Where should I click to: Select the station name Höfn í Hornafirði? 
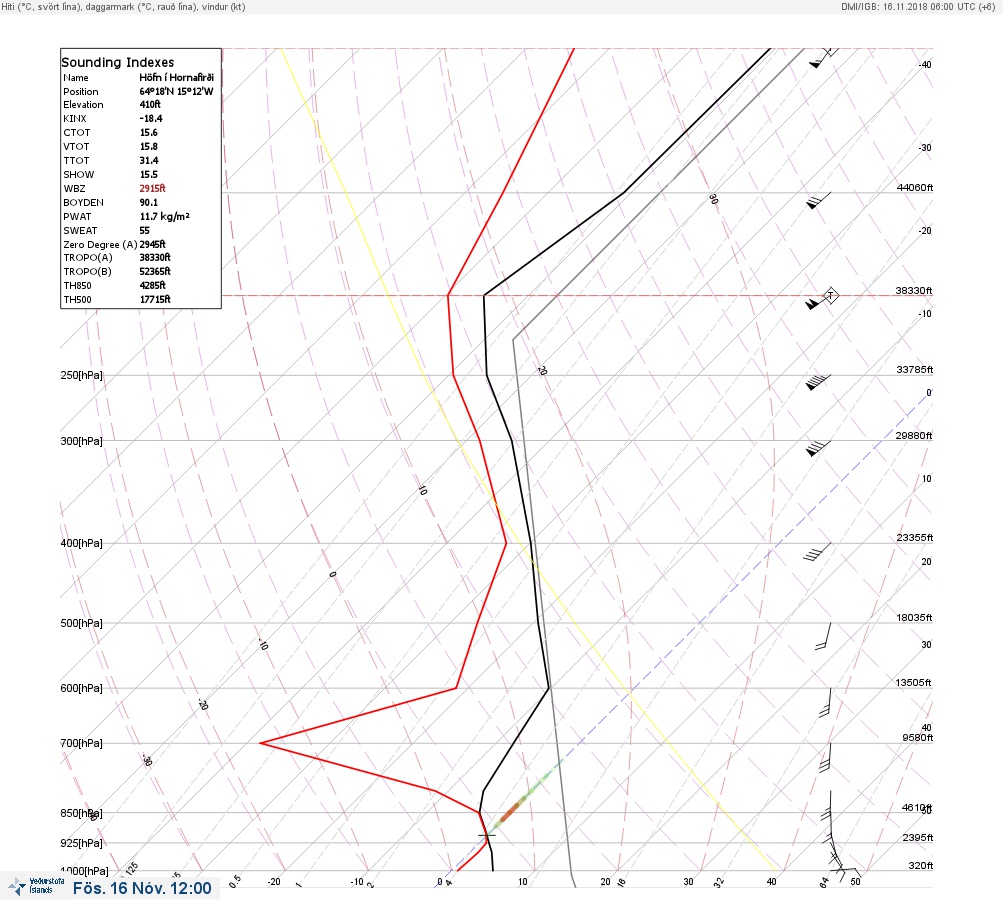[177, 77]
